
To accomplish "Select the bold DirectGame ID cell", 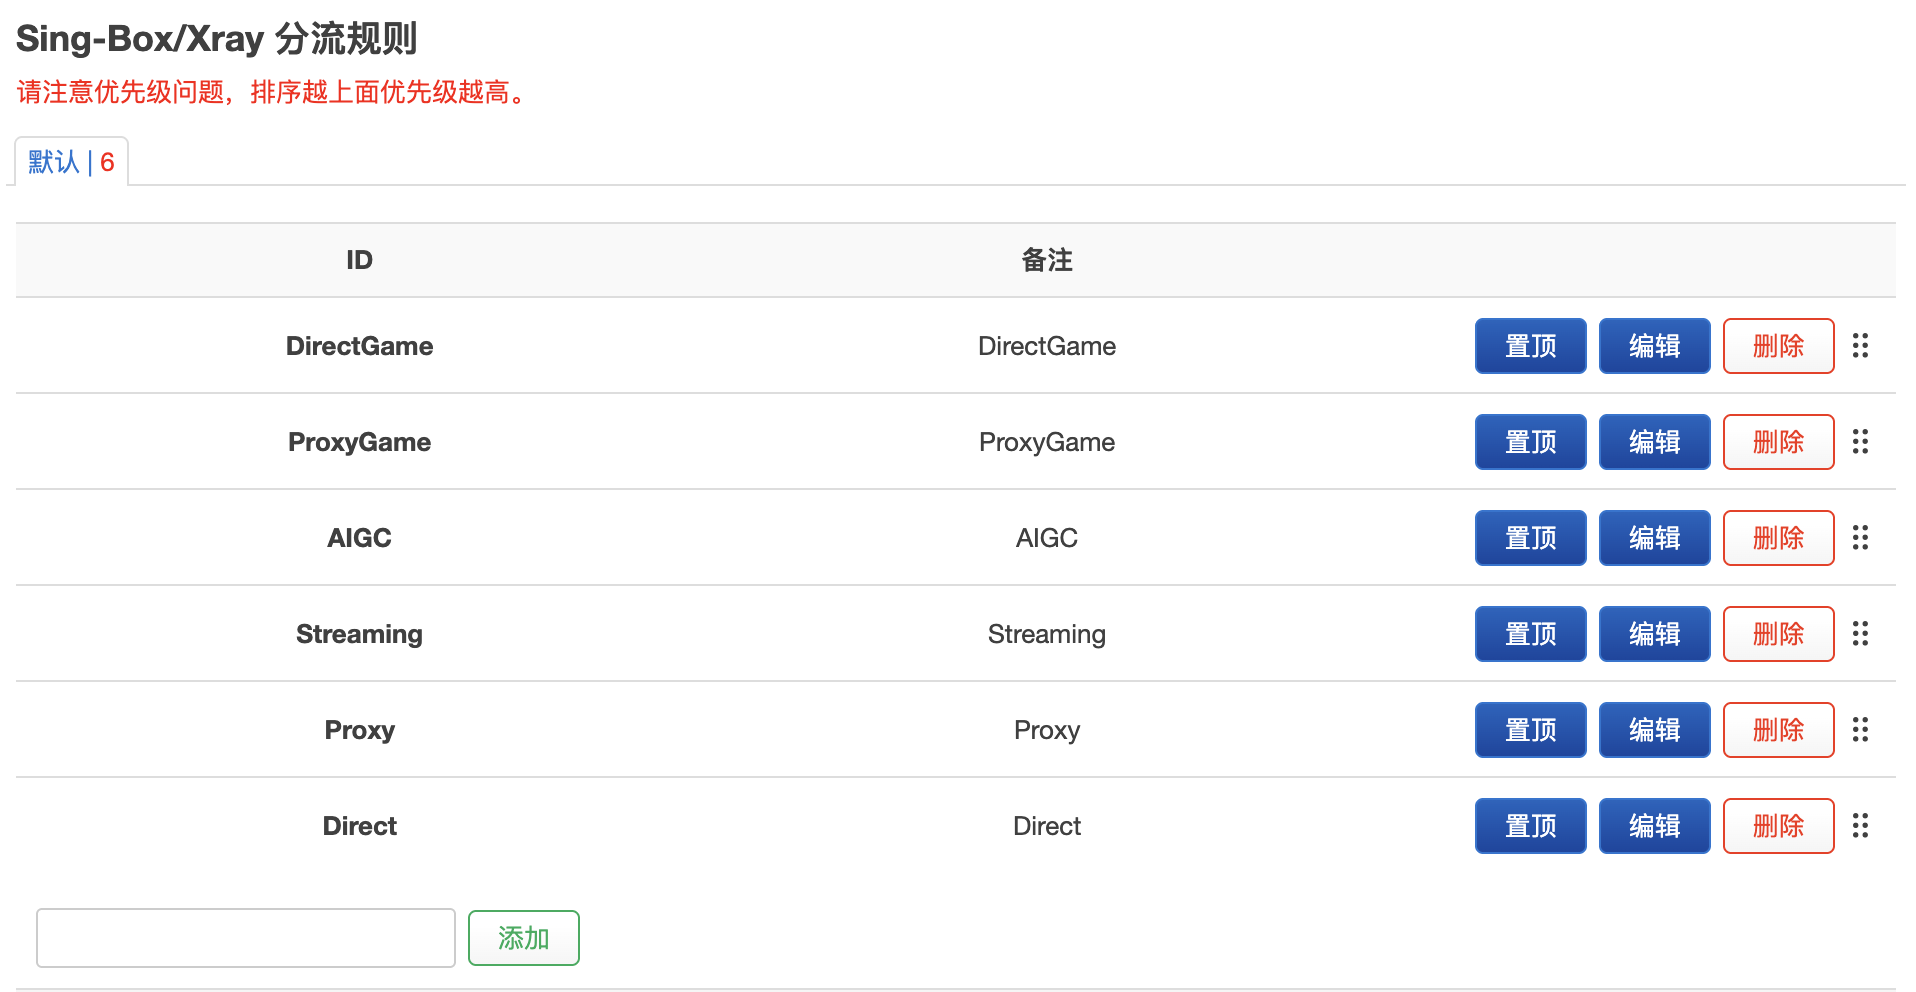I will [x=359, y=346].
